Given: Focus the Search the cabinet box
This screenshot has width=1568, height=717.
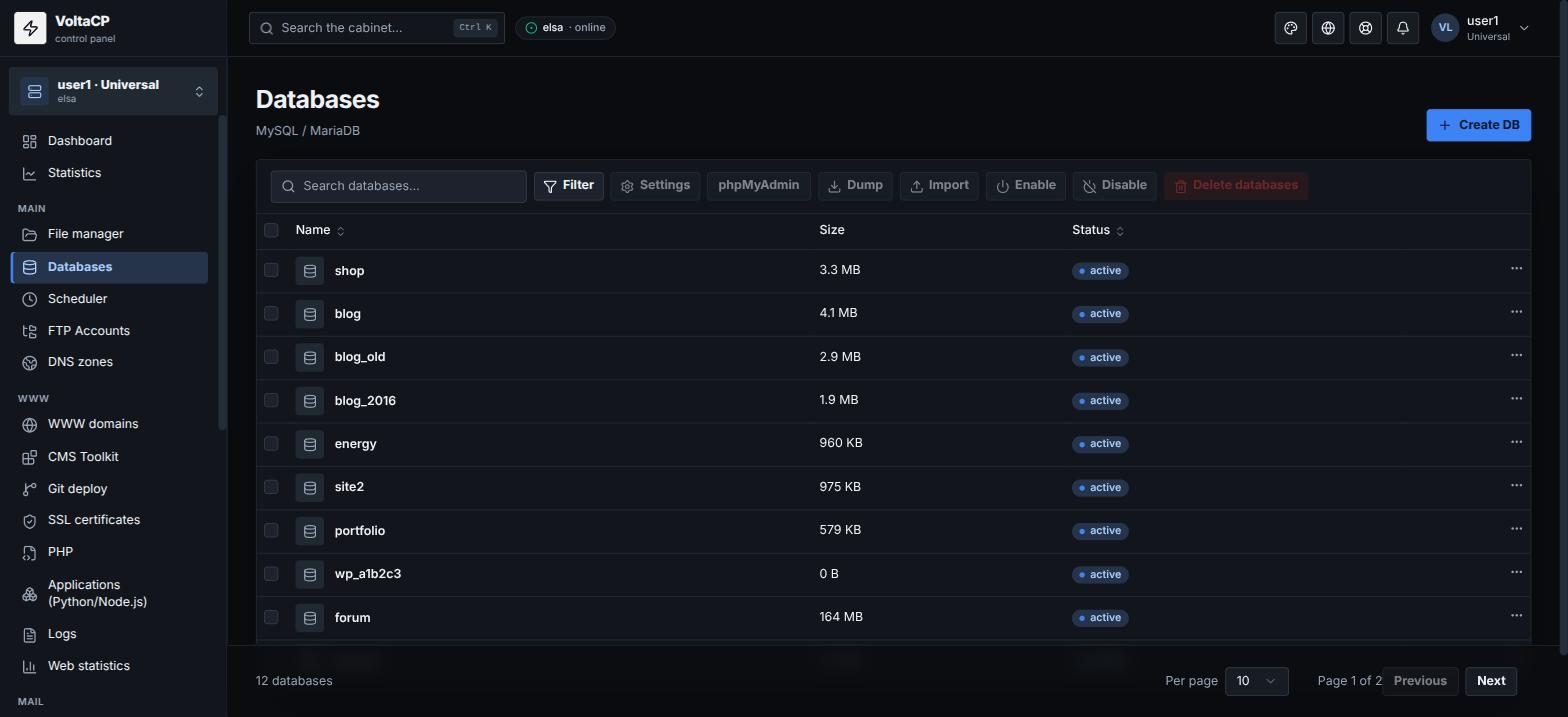Looking at the screenshot, I should point(377,28).
